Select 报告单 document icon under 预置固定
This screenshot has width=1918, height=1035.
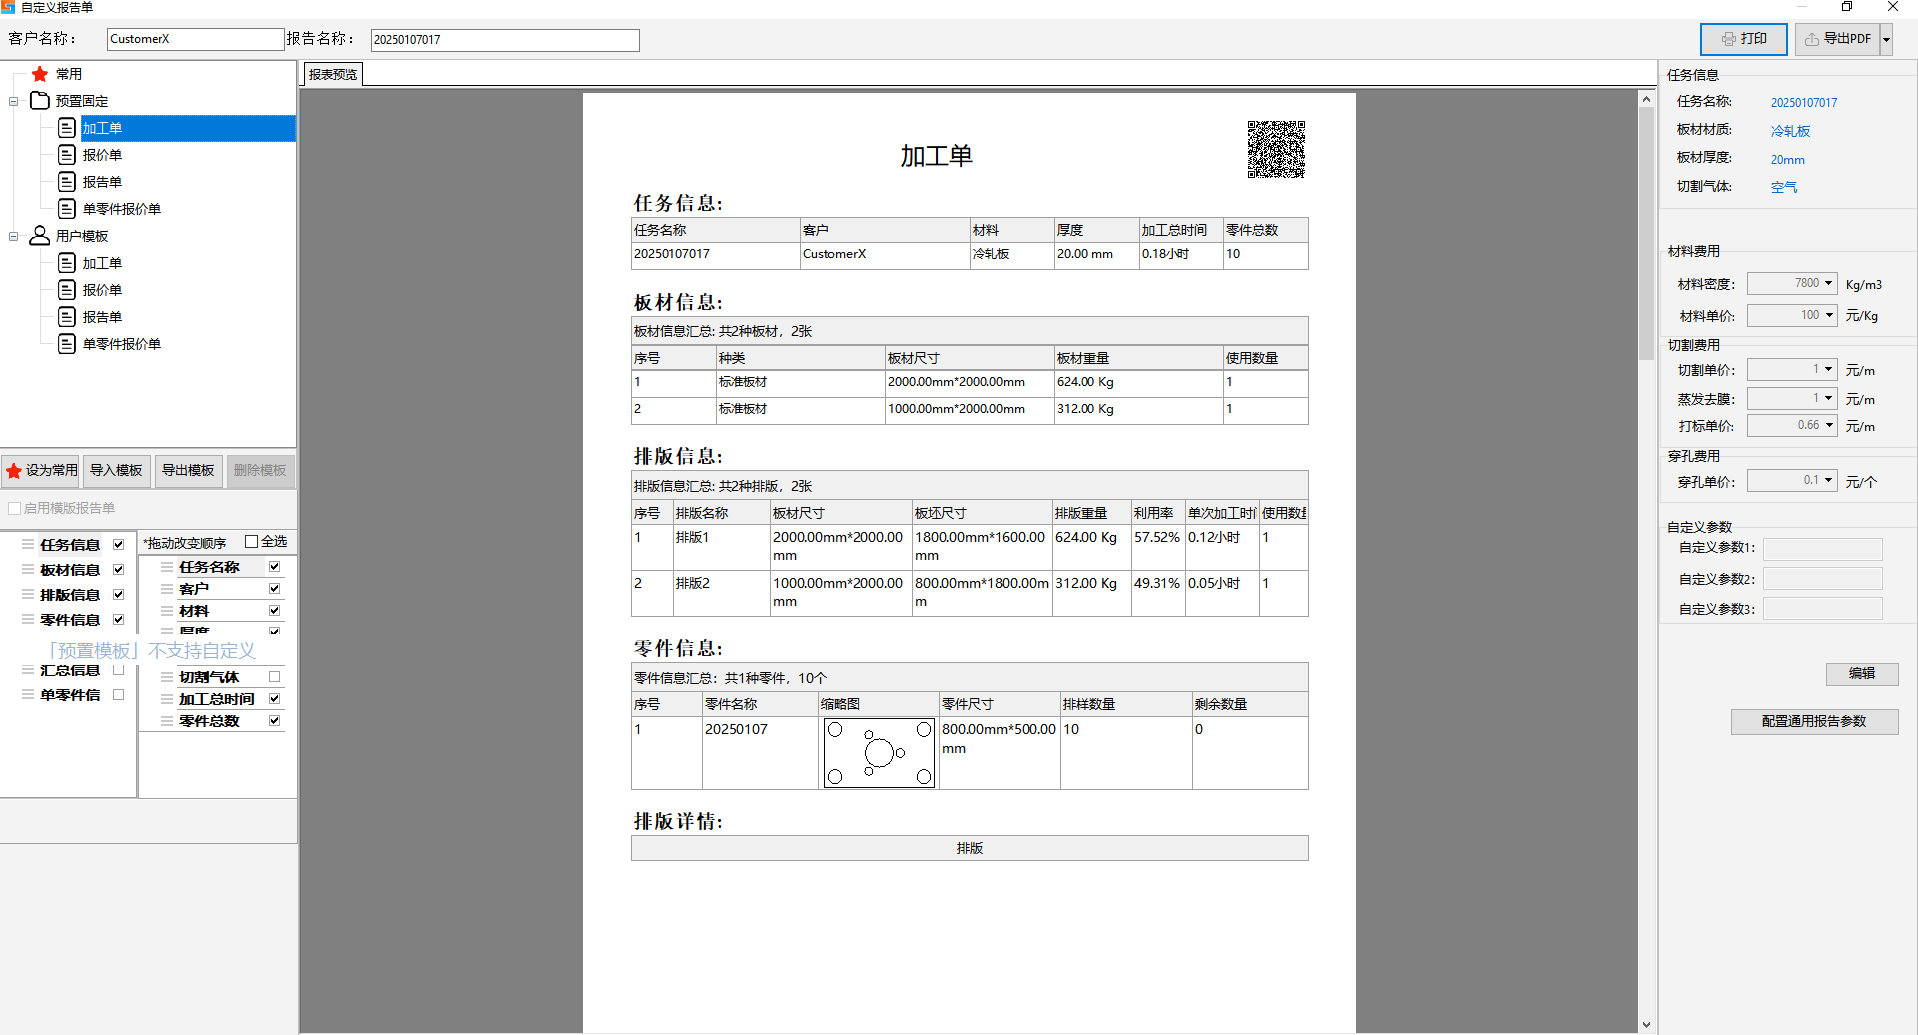coord(67,182)
